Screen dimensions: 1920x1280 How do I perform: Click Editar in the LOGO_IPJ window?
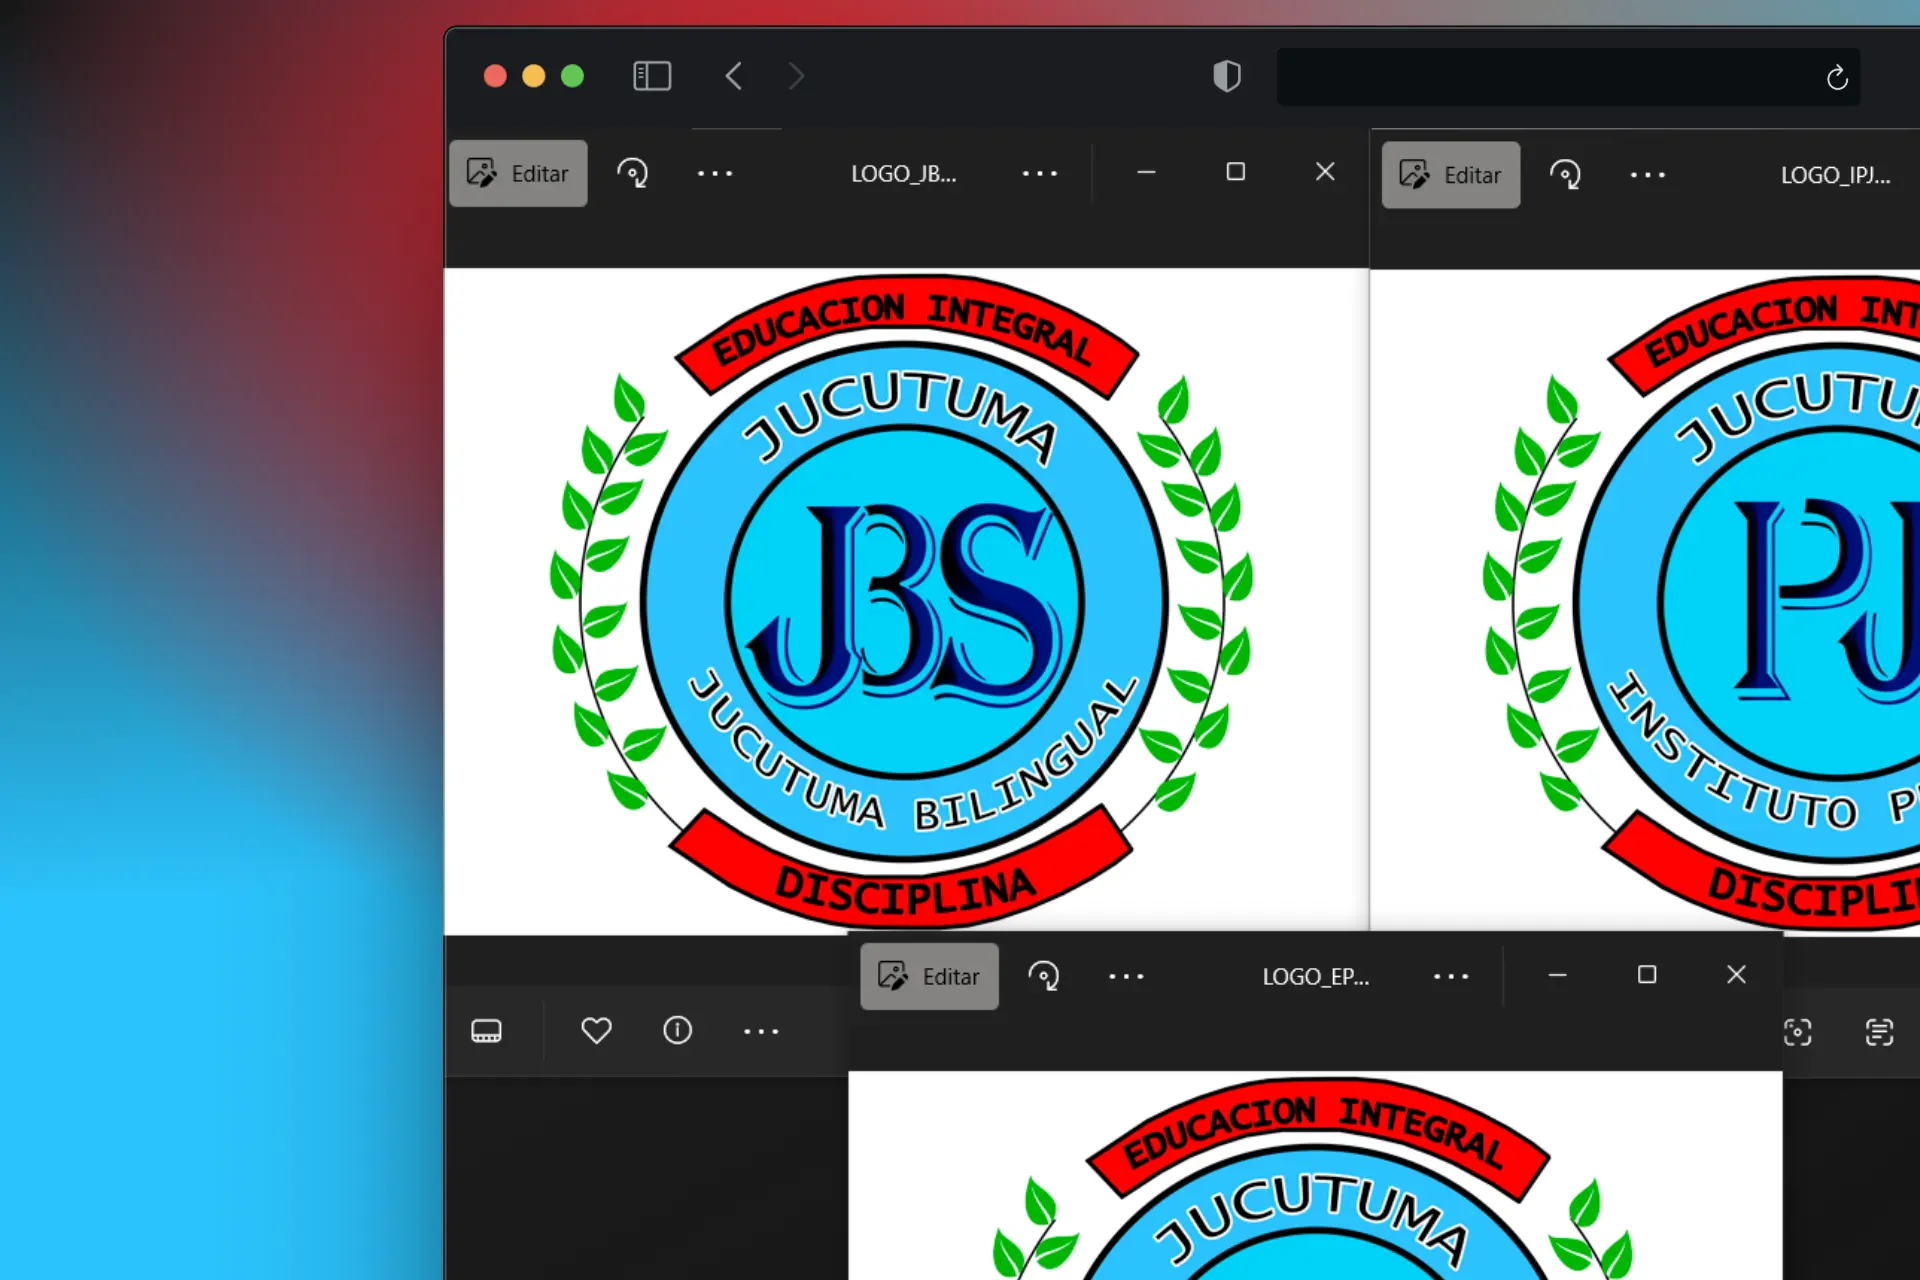(x=1450, y=175)
